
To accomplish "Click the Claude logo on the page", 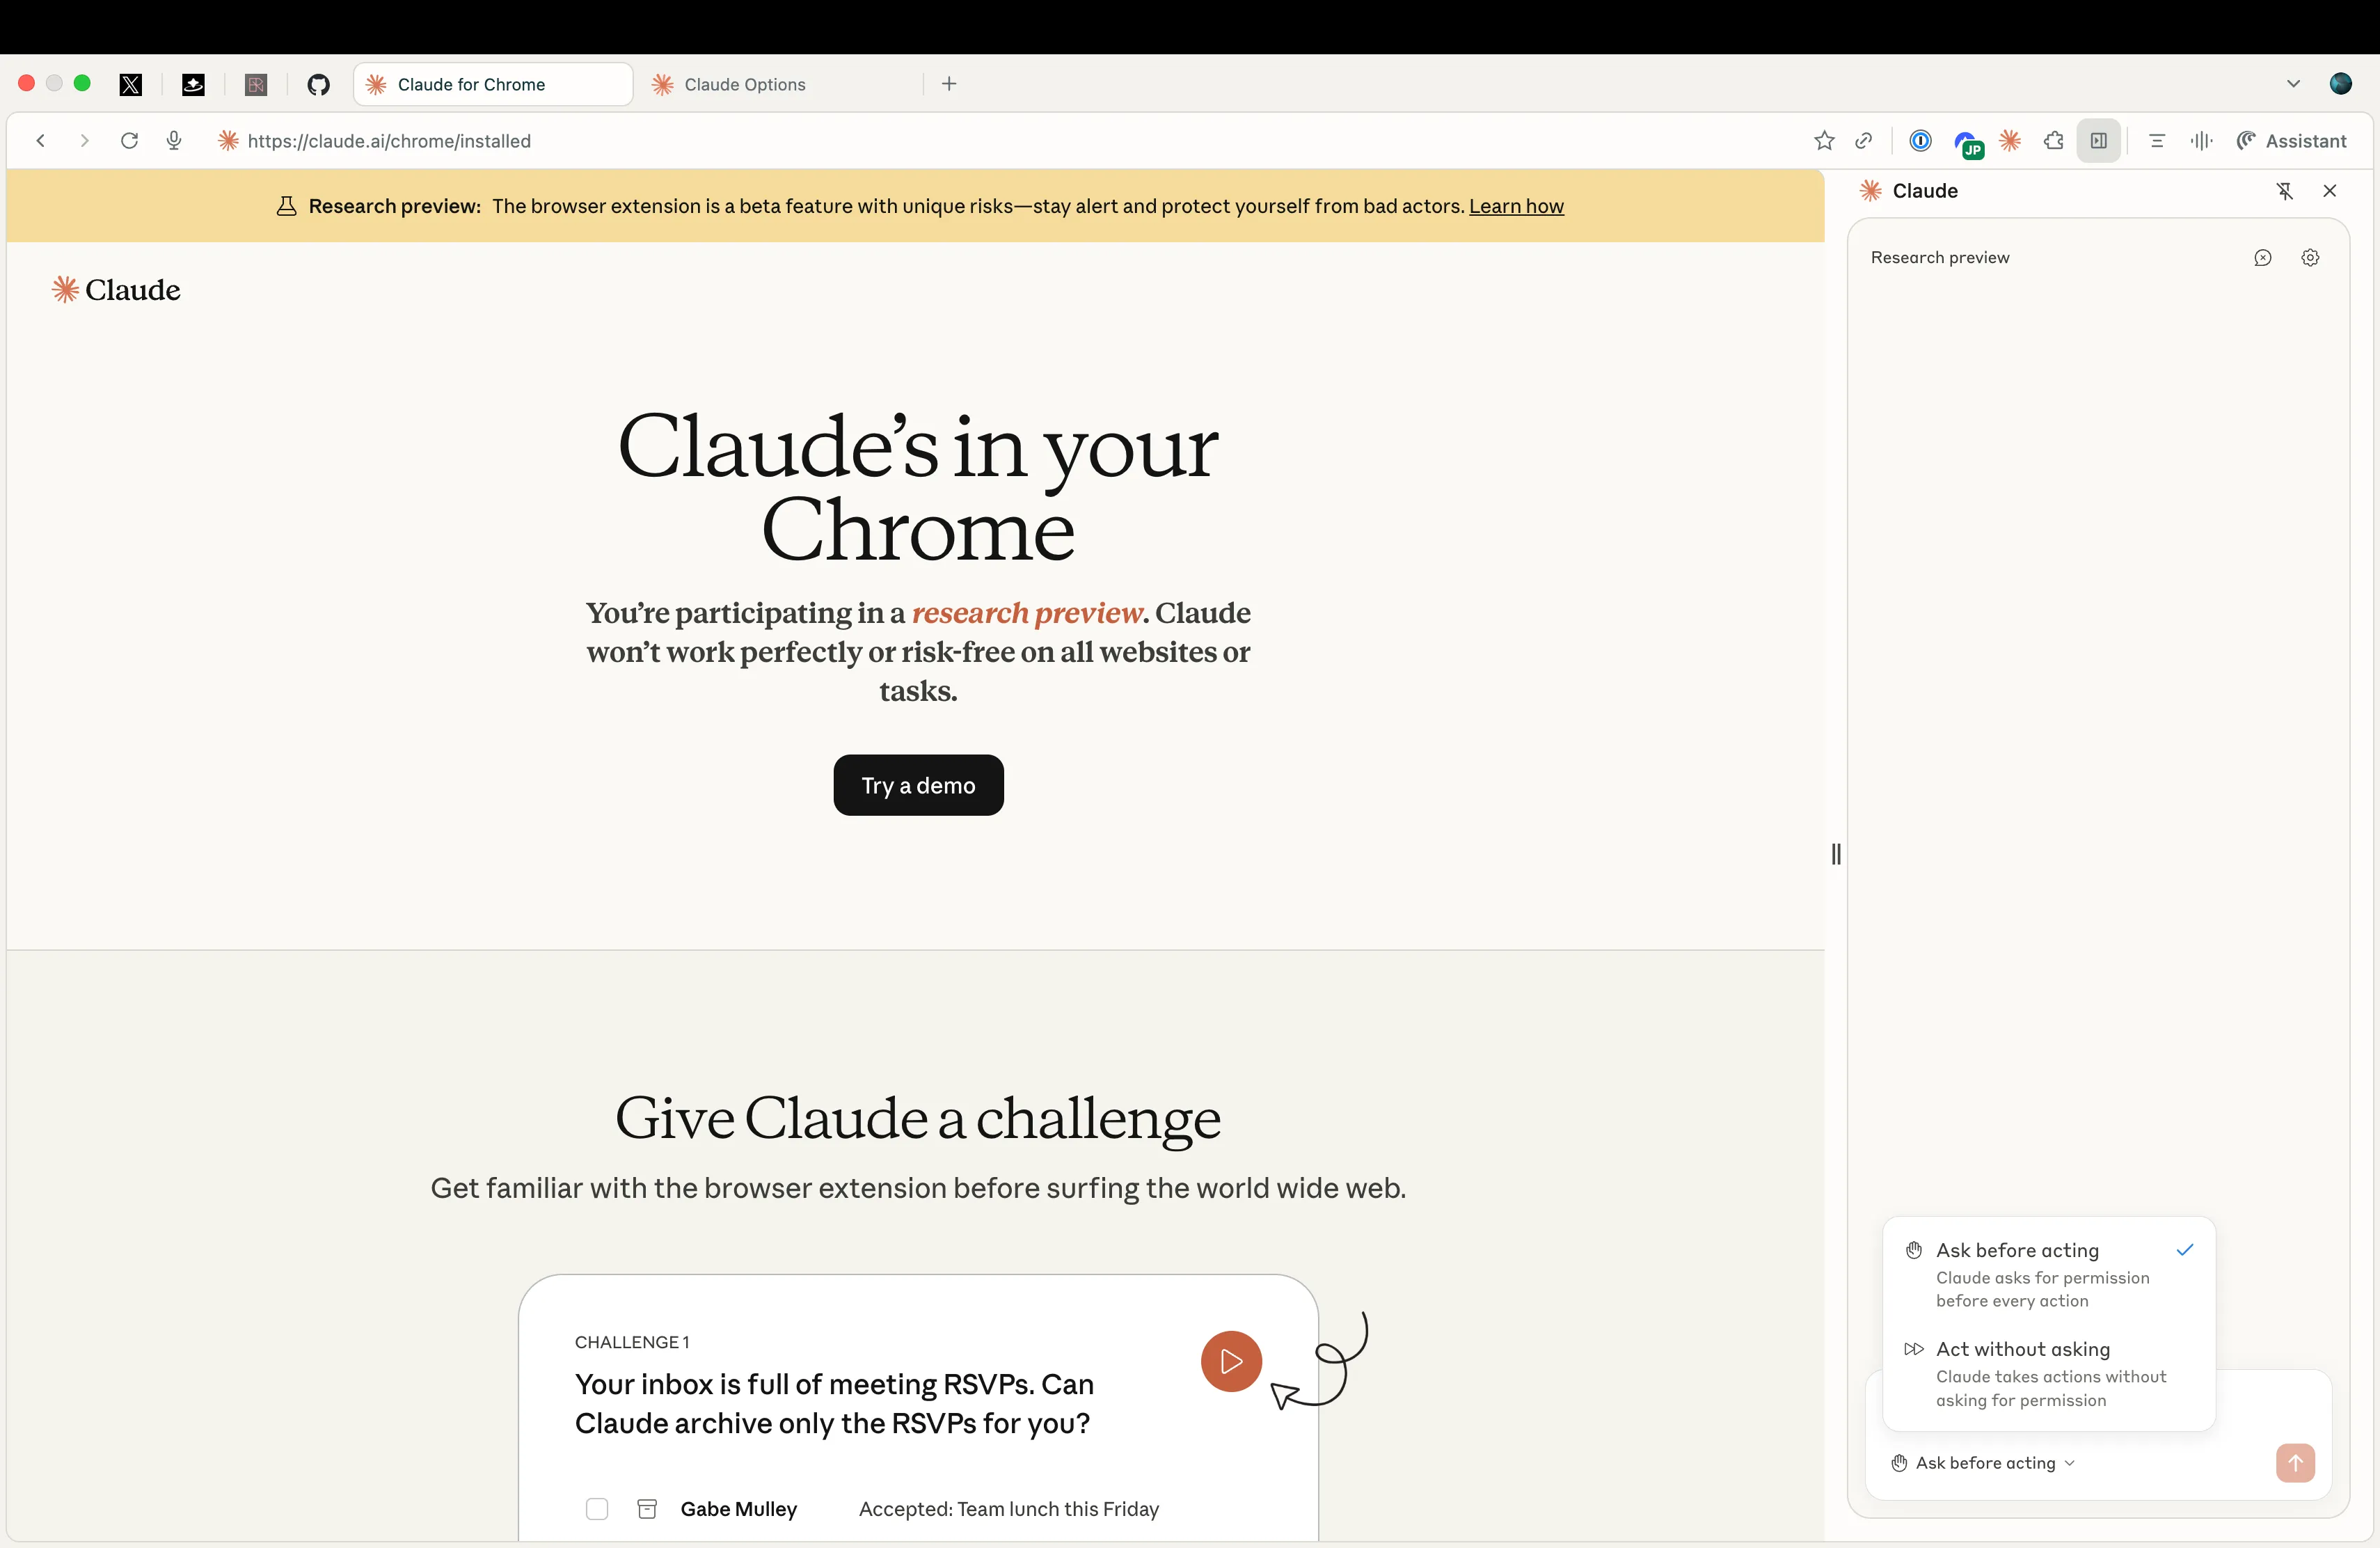I will tap(116, 290).
